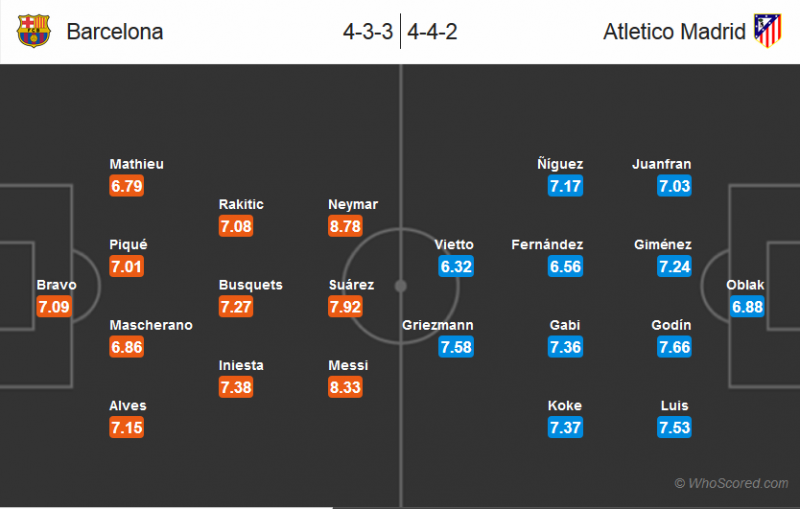Click Suárez's 7.92 rating badge
This screenshot has height=509, width=800.
coord(345,307)
